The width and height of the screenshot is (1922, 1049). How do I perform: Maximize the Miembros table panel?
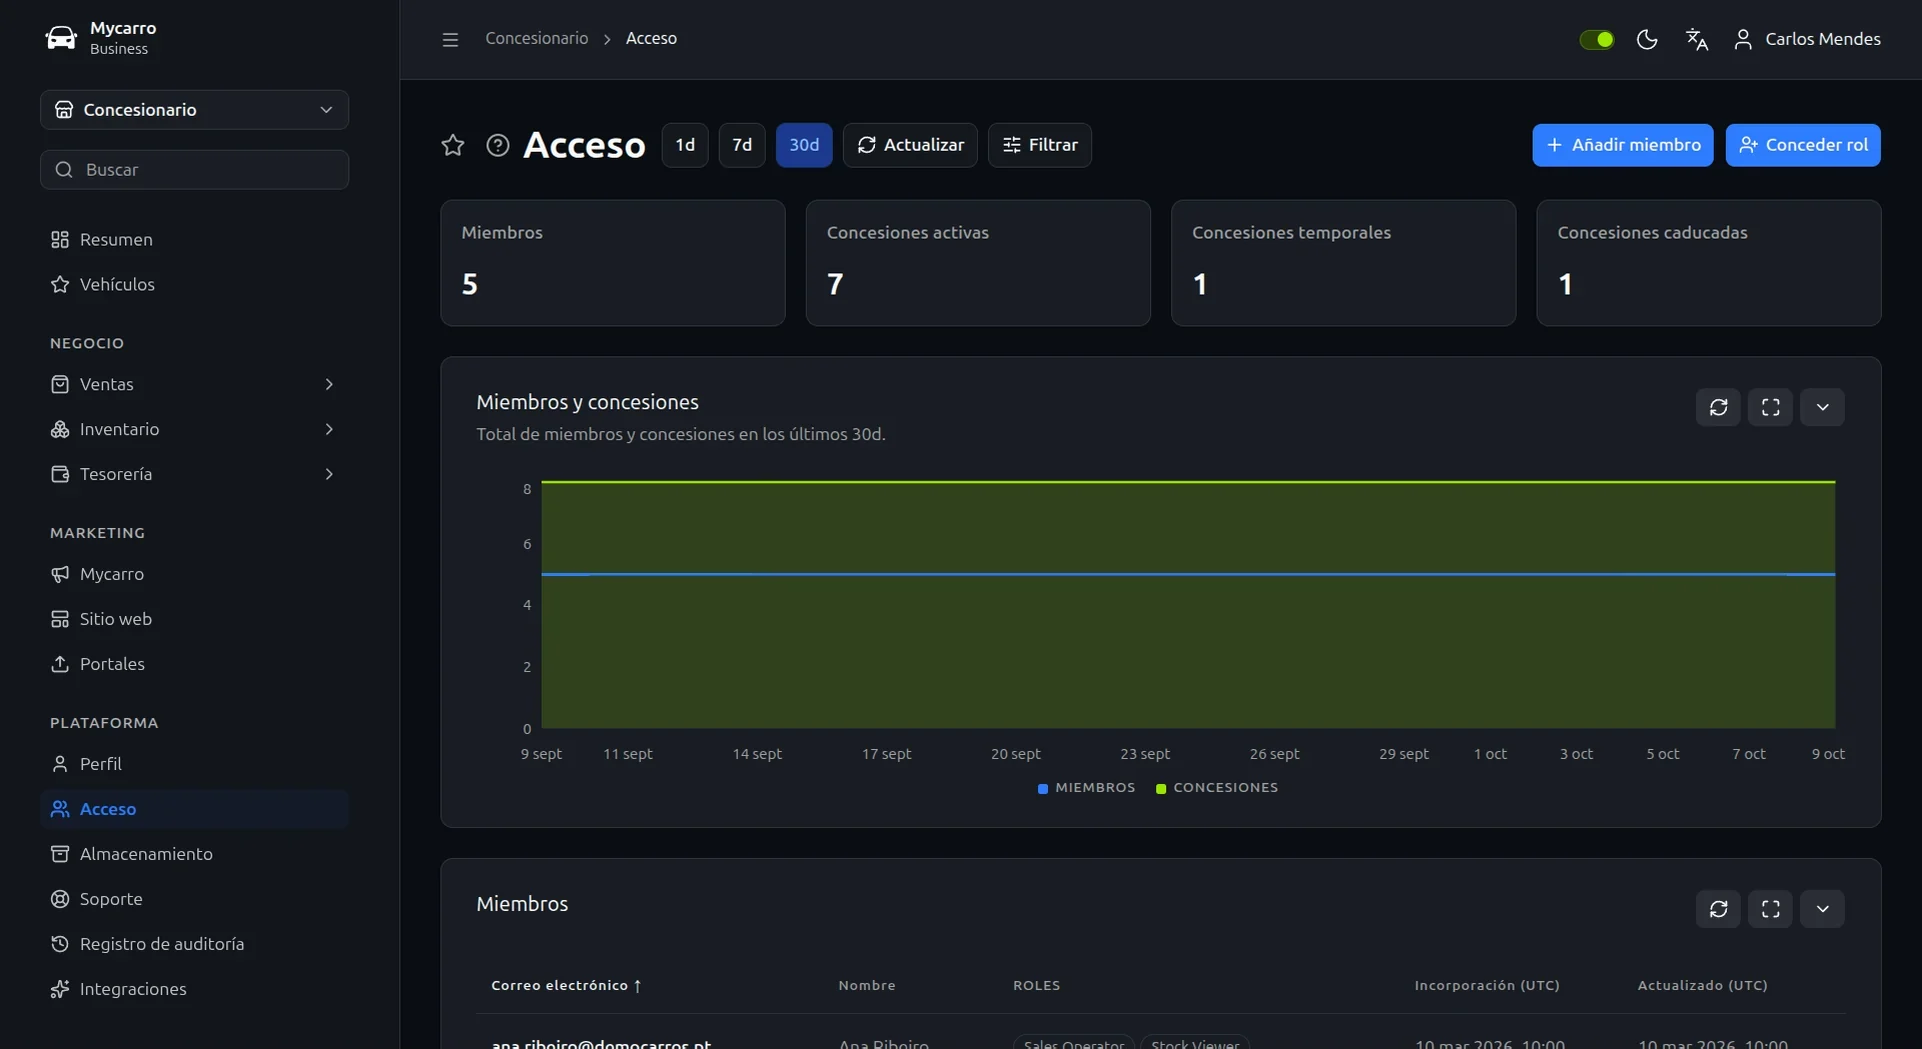[1770, 909]
